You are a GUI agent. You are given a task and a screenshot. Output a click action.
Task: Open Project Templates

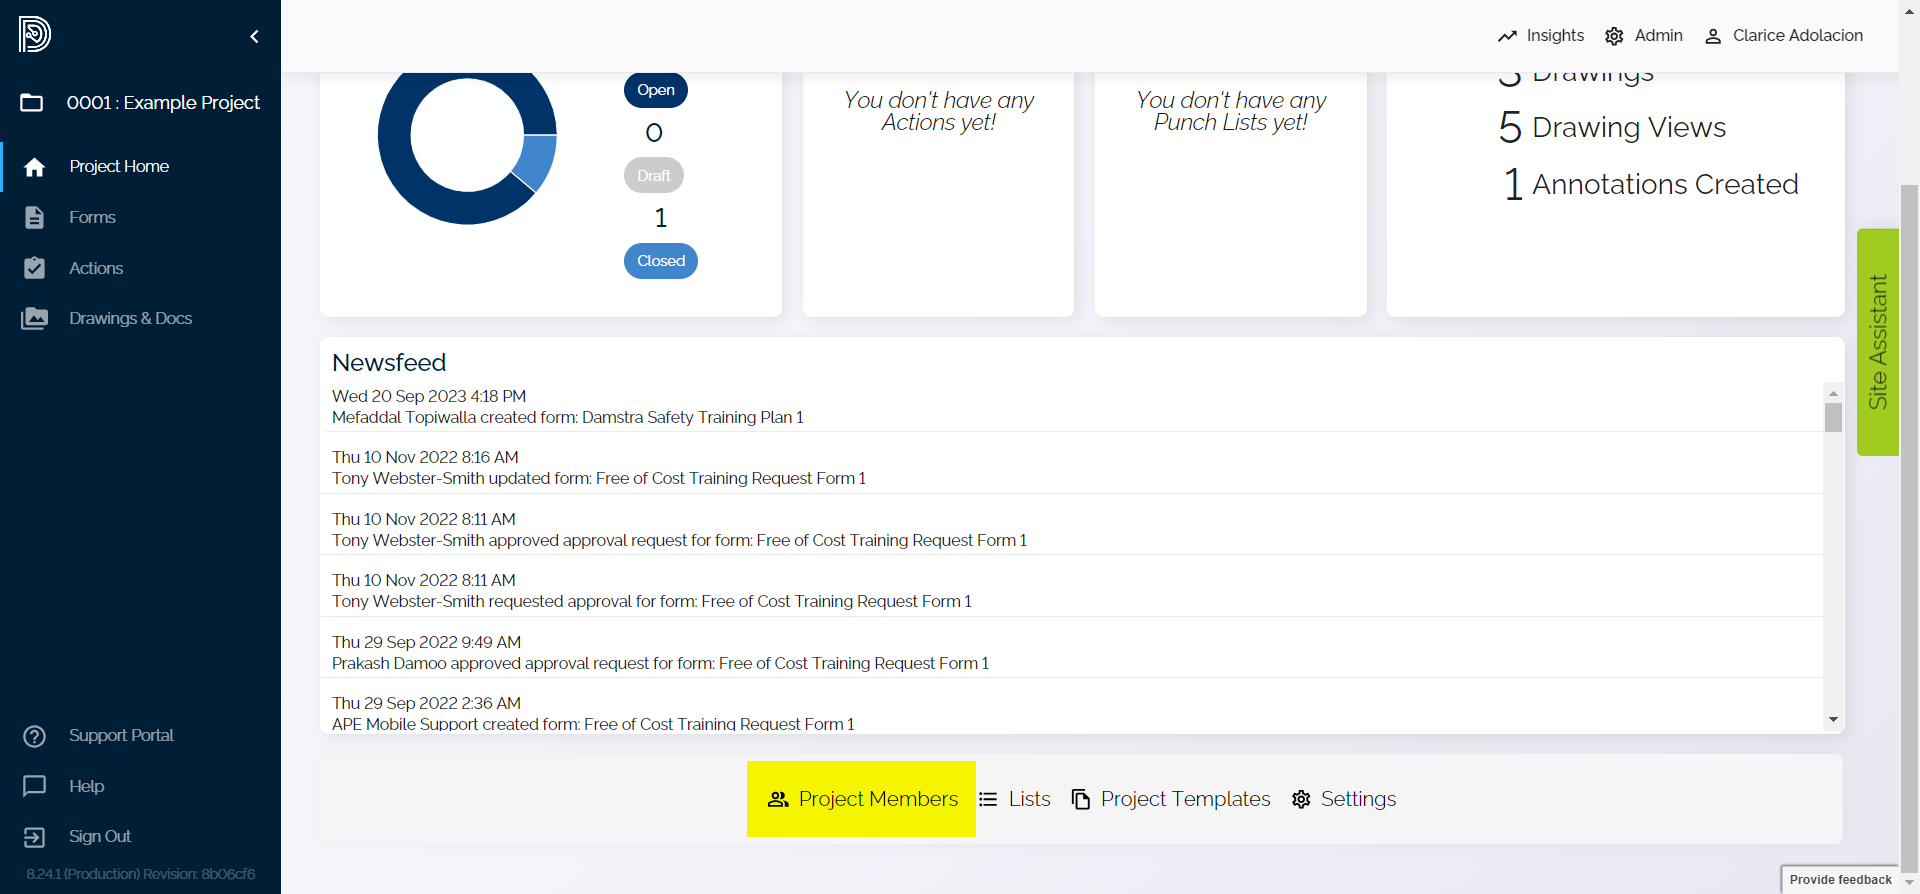point(1170,799)
